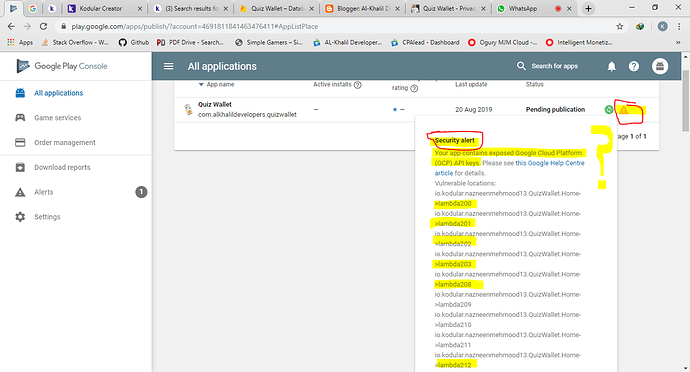Open the Github bookmark
This screenshot has width=690, height=372.
coord(134,43)
